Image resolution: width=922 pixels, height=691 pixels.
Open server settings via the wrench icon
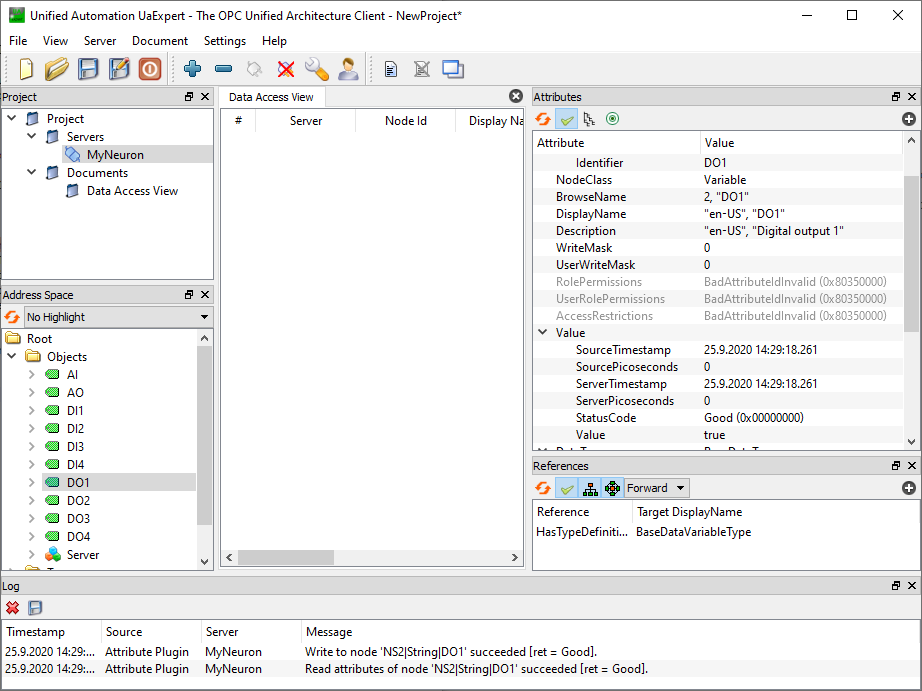pos(317,69)
